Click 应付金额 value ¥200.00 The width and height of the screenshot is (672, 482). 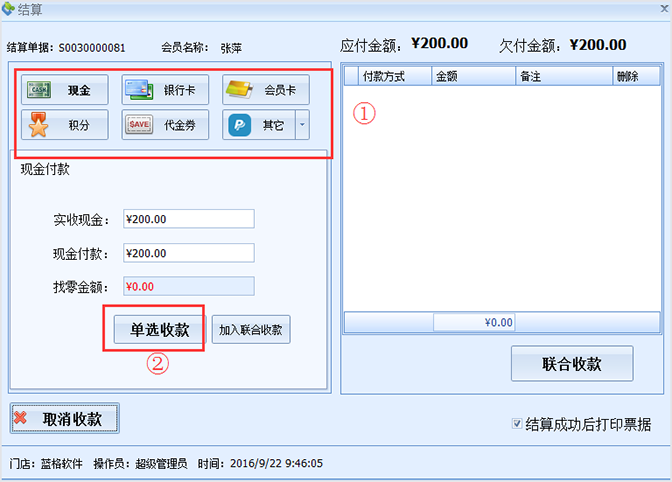tap(440, 44)
